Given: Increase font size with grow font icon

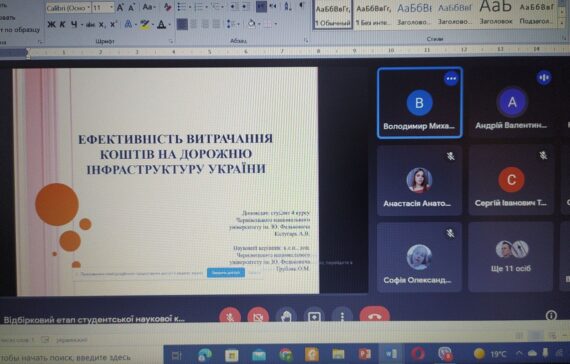Looking at the screenshot, I should coord(120,7).
